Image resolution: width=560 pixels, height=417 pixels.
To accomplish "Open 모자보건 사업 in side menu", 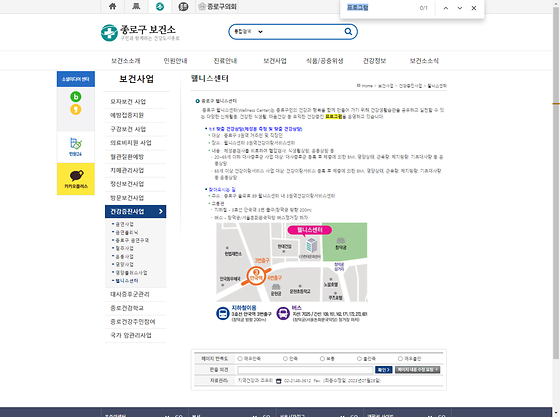I will 128,102.
